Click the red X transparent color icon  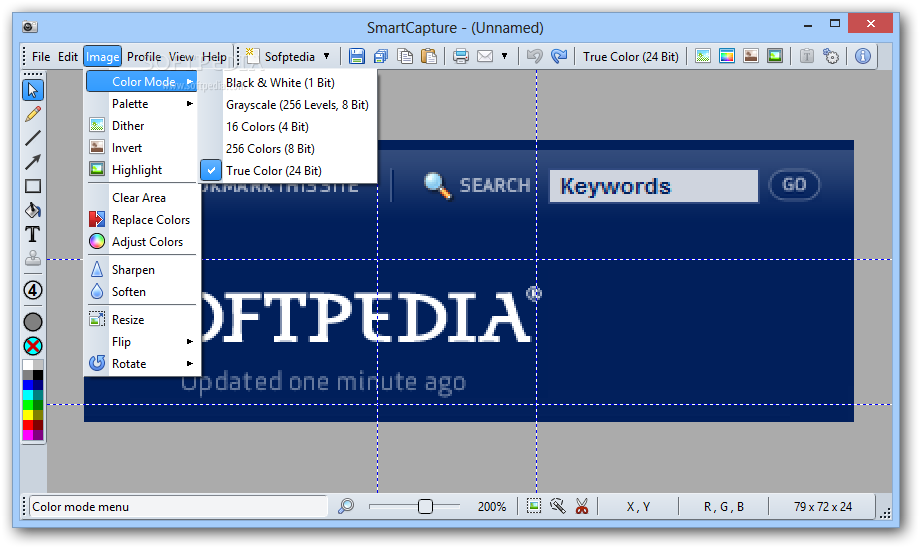click(x=33, y=346)
